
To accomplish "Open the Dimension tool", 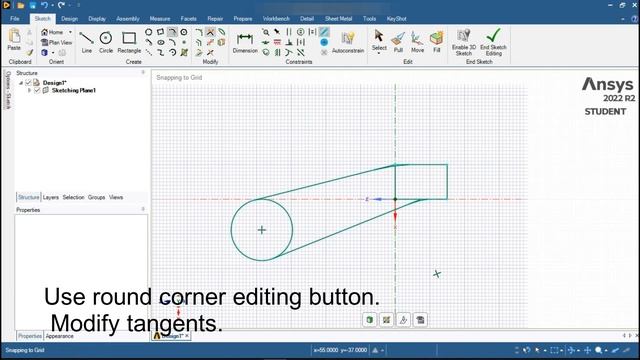I will pos(245,42).
